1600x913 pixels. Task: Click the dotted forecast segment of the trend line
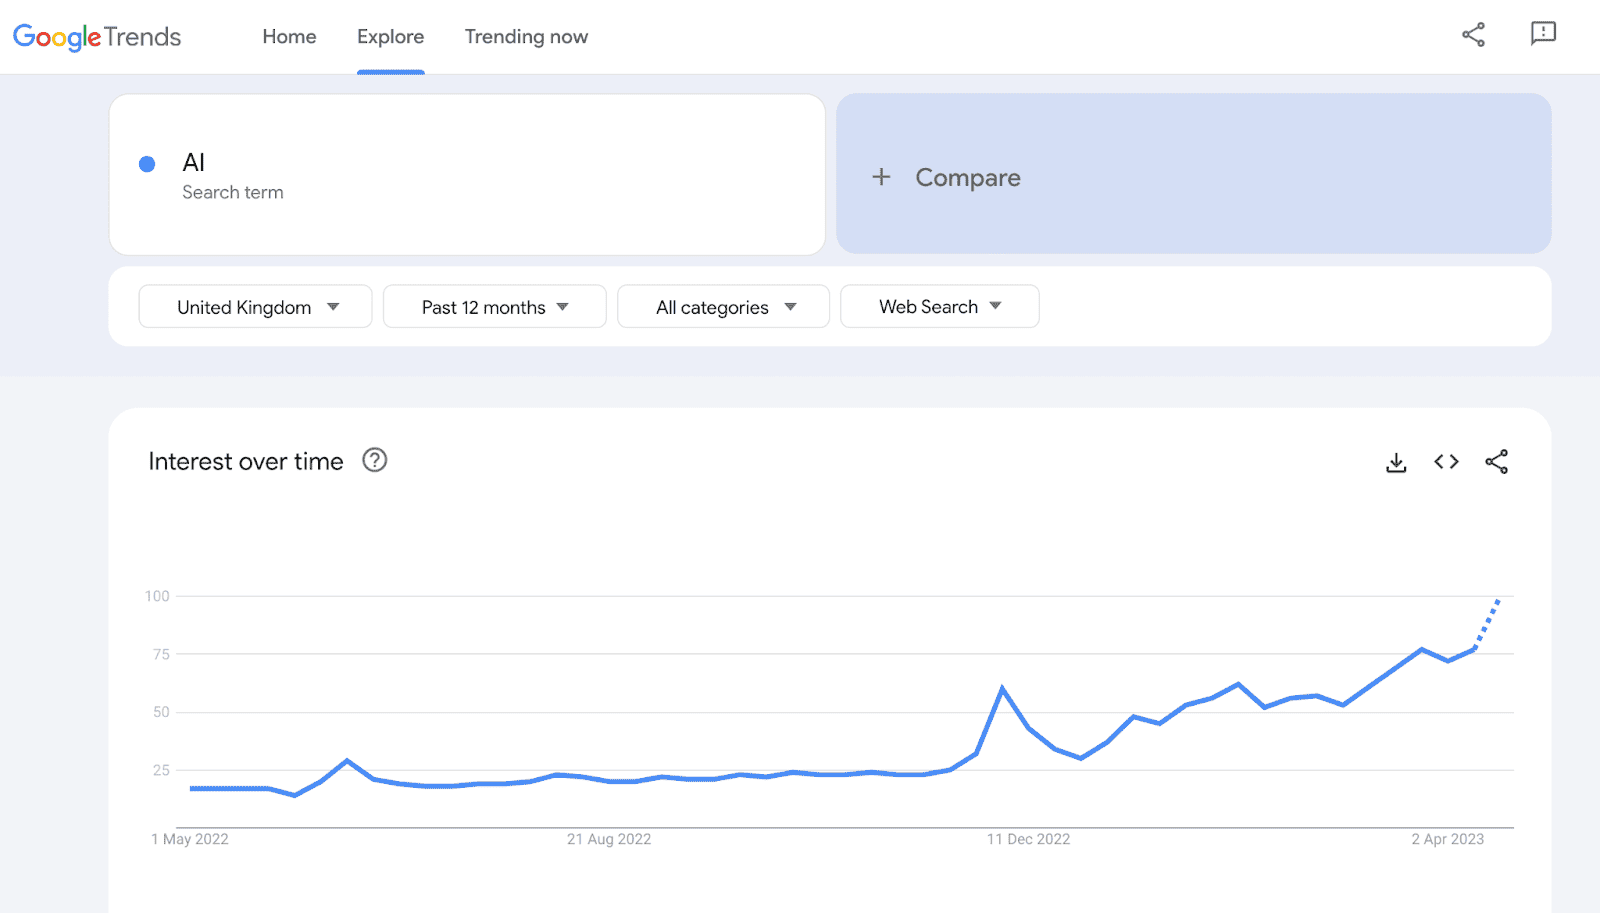(x=1487, y=625)
